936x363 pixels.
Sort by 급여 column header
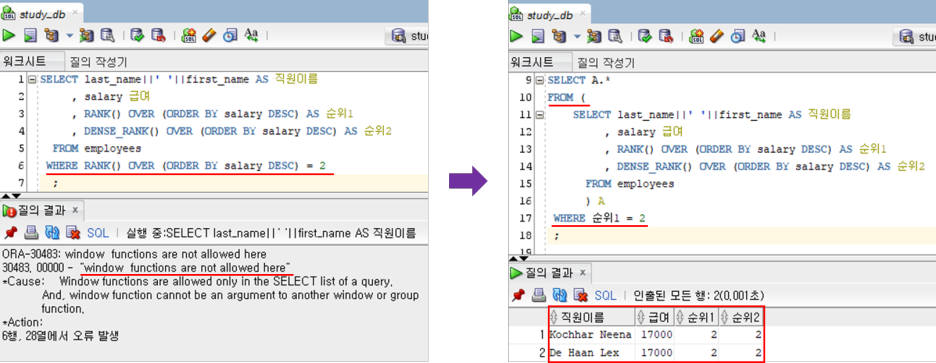click(654, 316)
